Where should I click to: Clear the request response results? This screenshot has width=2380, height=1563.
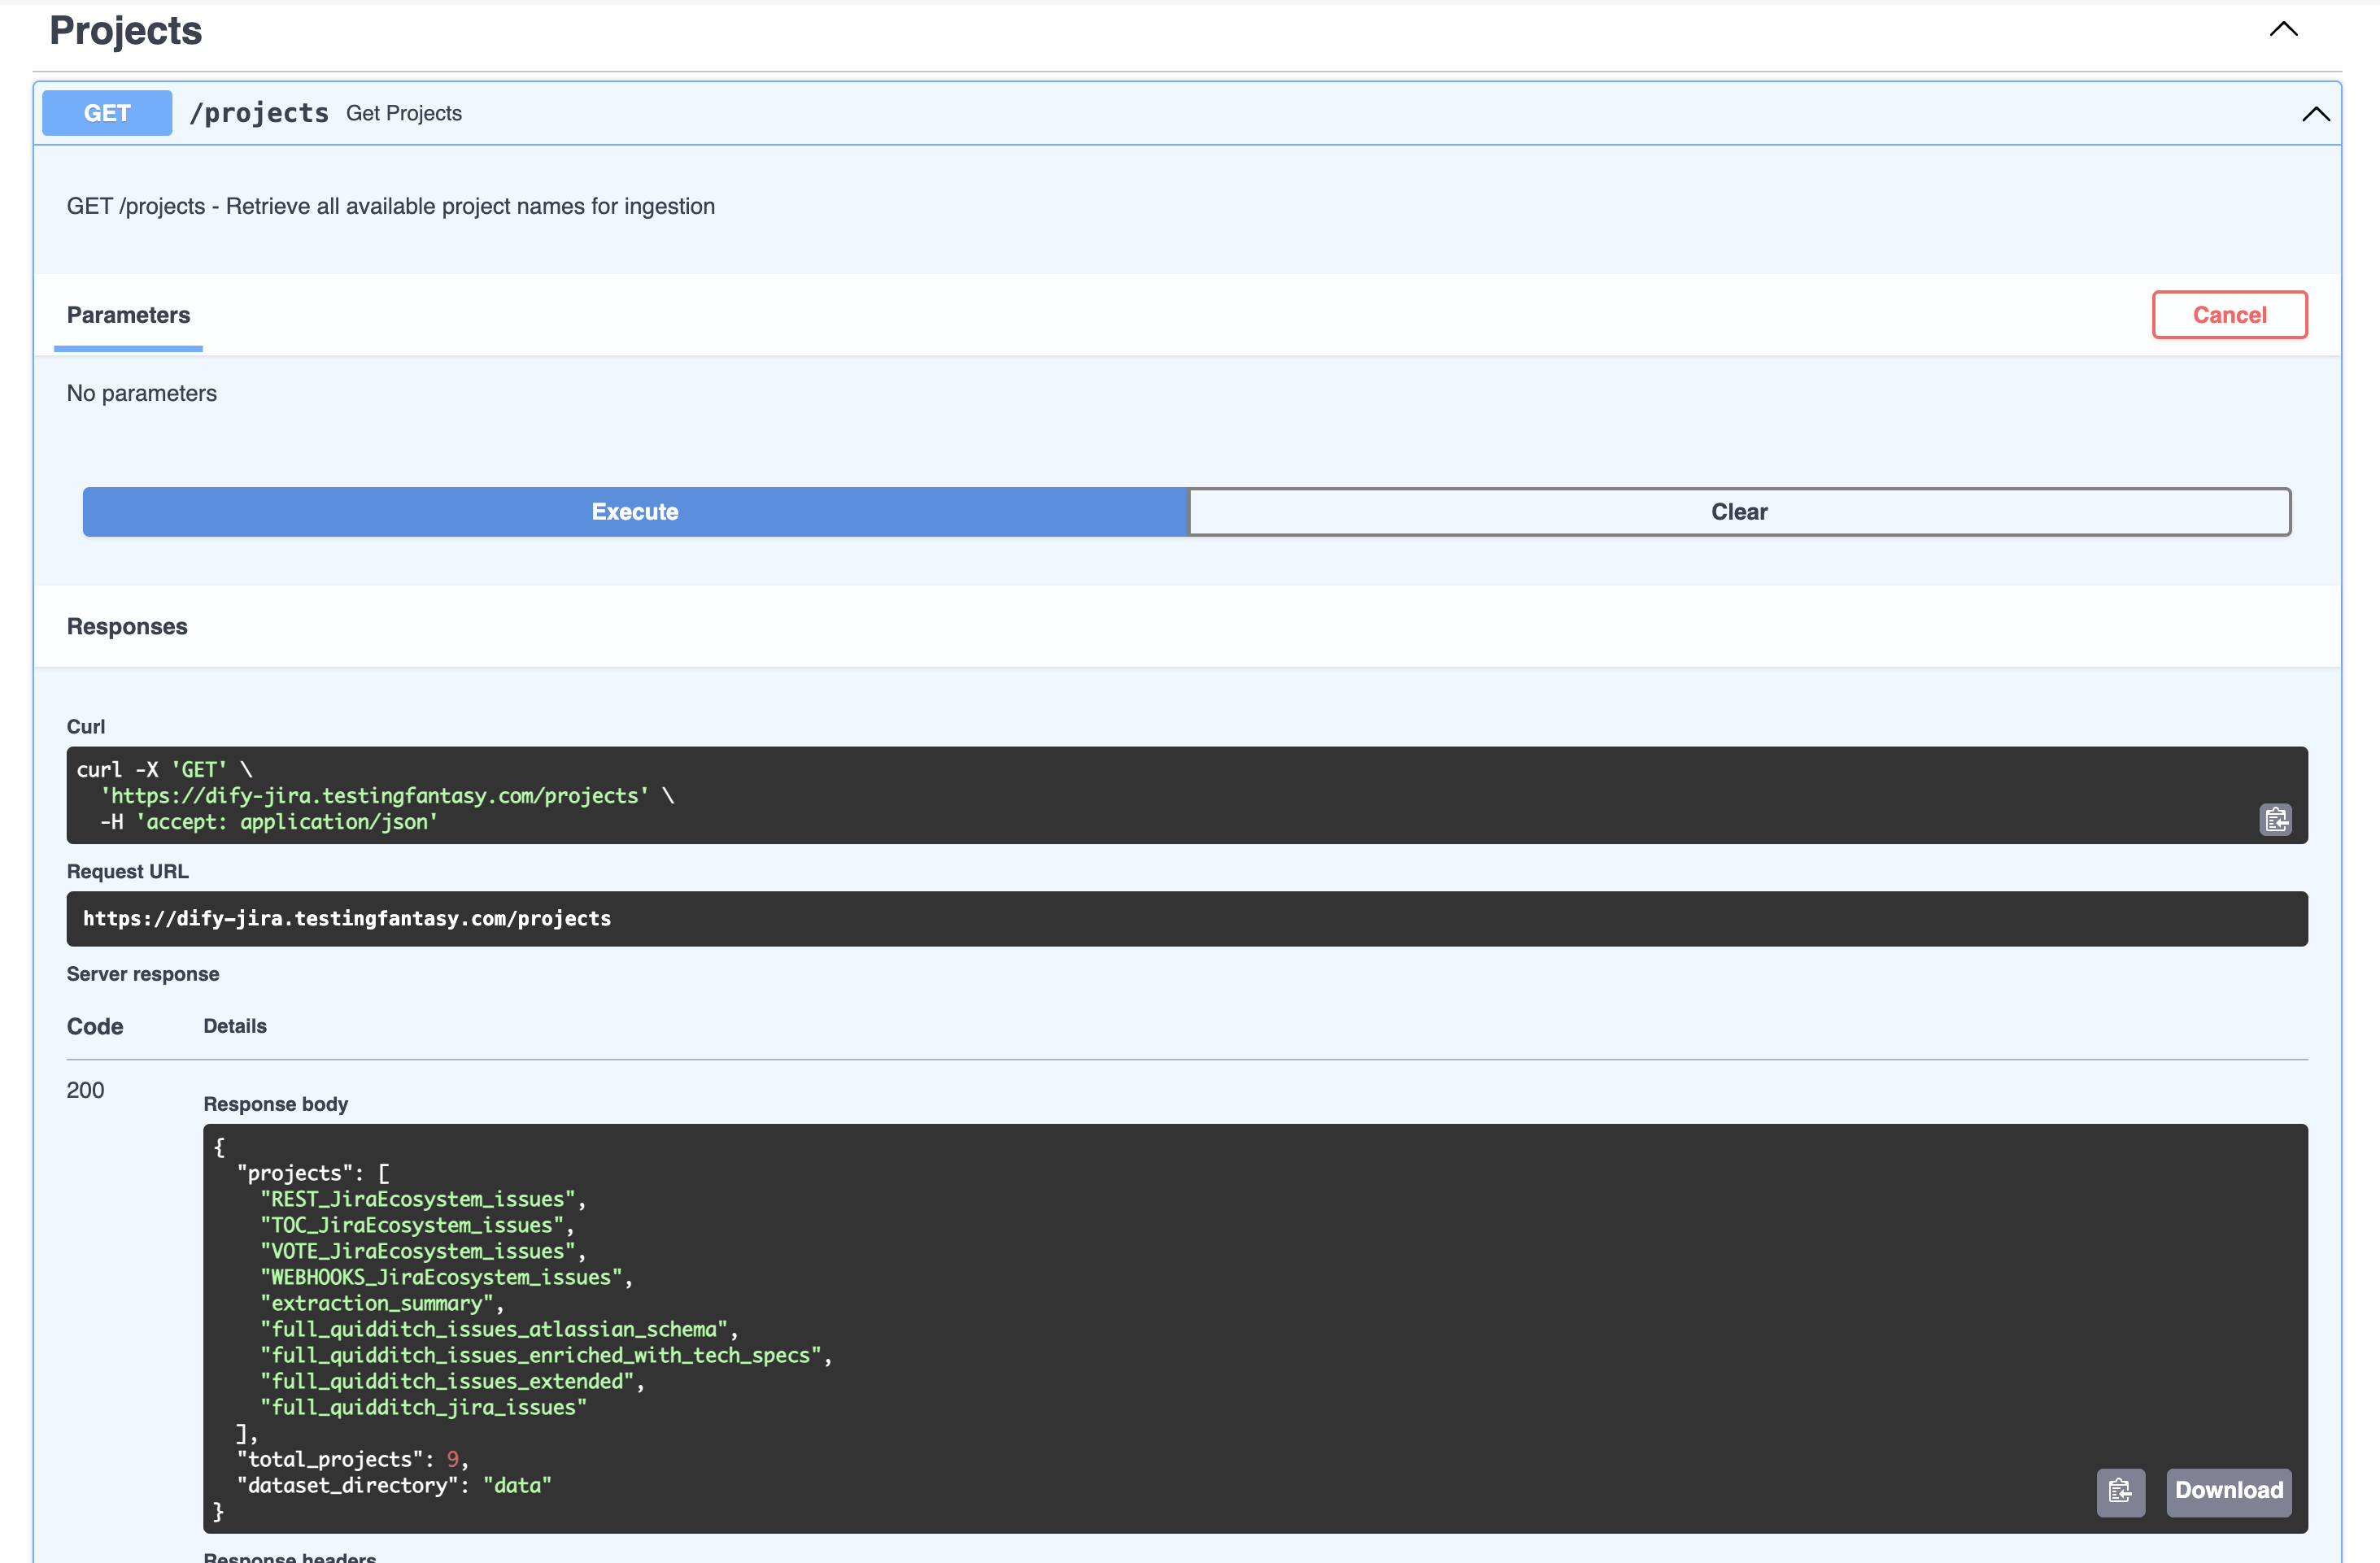click(1740, 511)
